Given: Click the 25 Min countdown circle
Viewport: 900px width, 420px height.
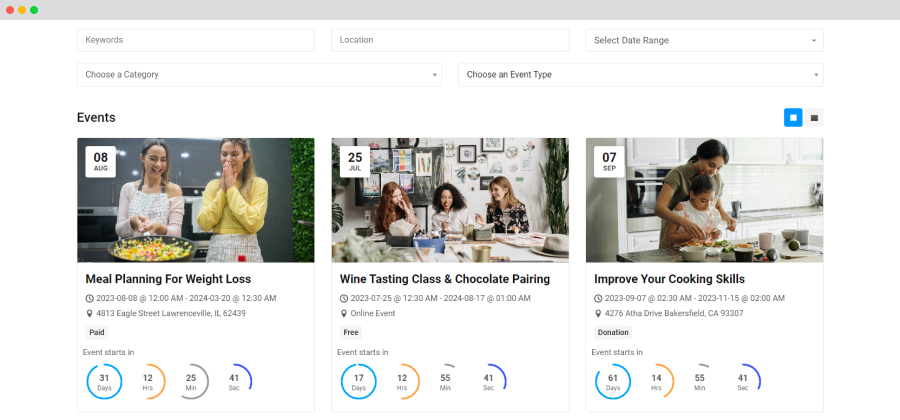Looking at the screenshot, I should pos(191,382).
